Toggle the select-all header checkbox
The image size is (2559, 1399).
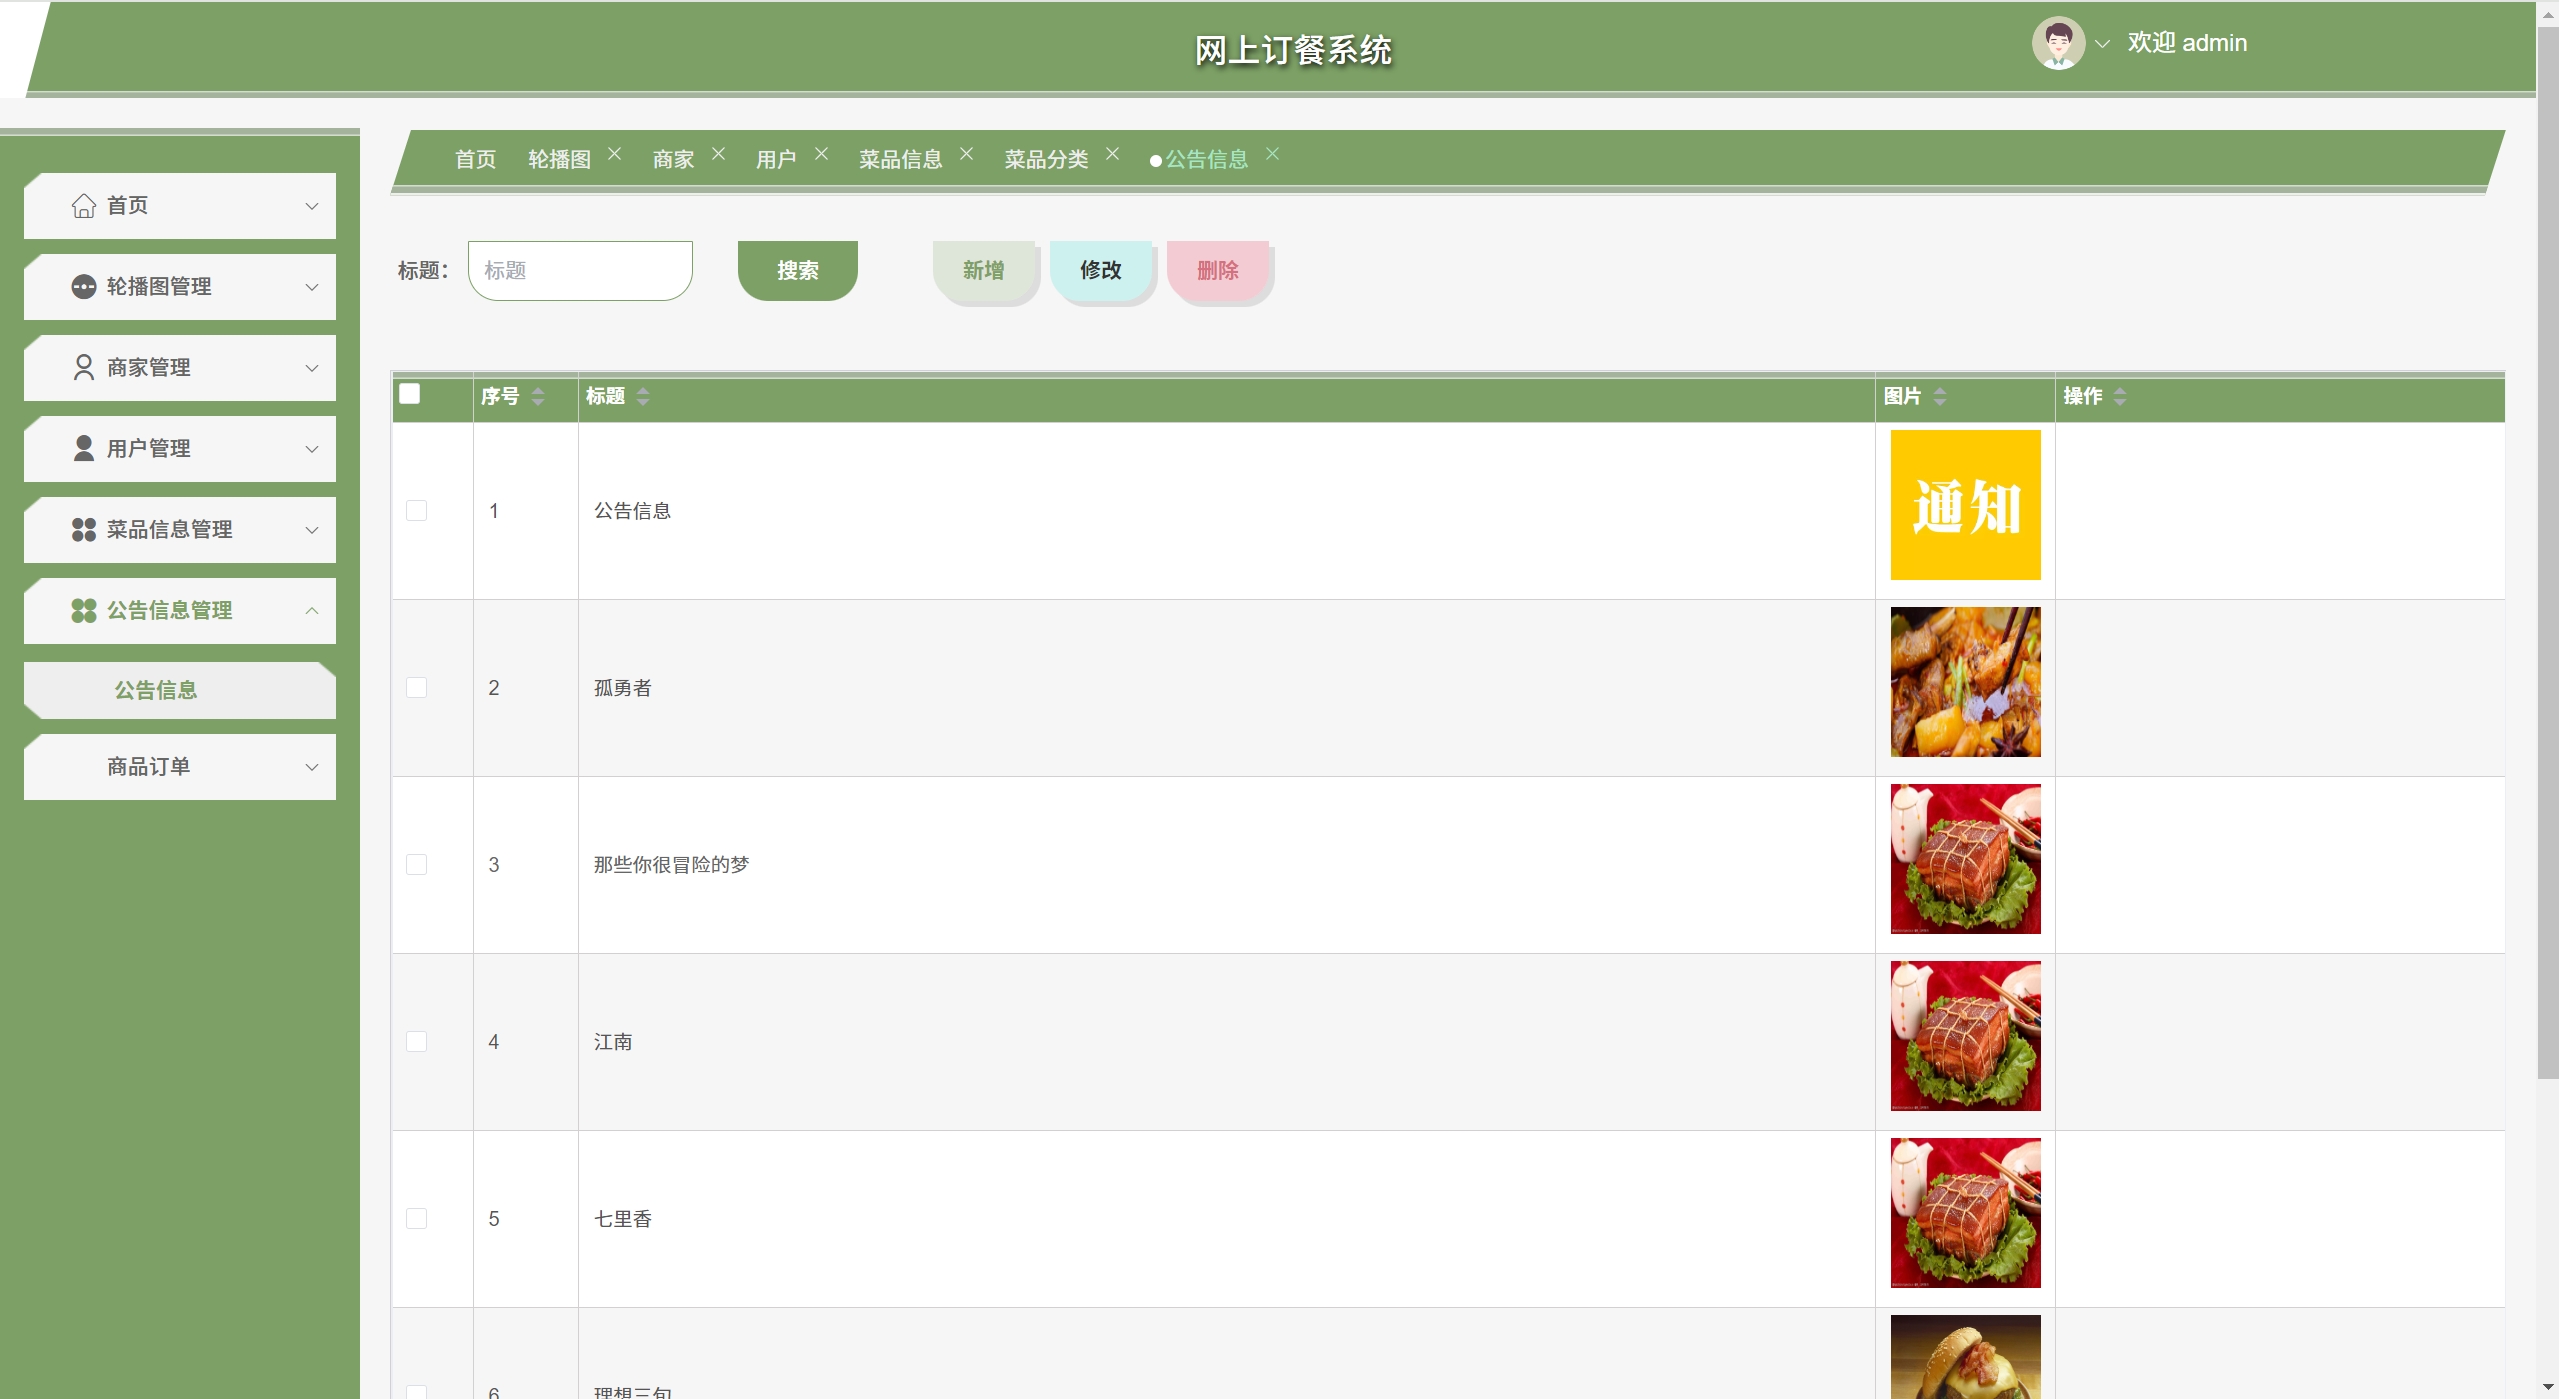(410, 394)
